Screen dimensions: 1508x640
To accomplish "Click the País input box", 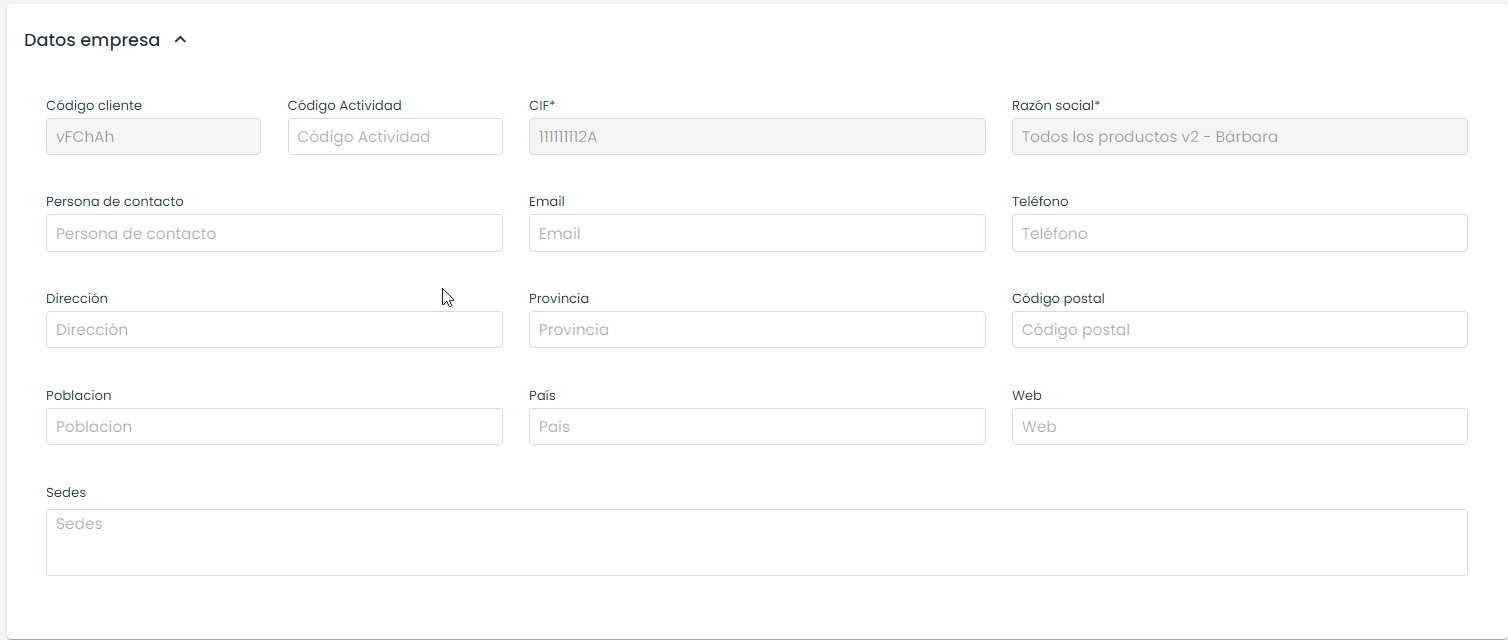I will click(756, 427).
